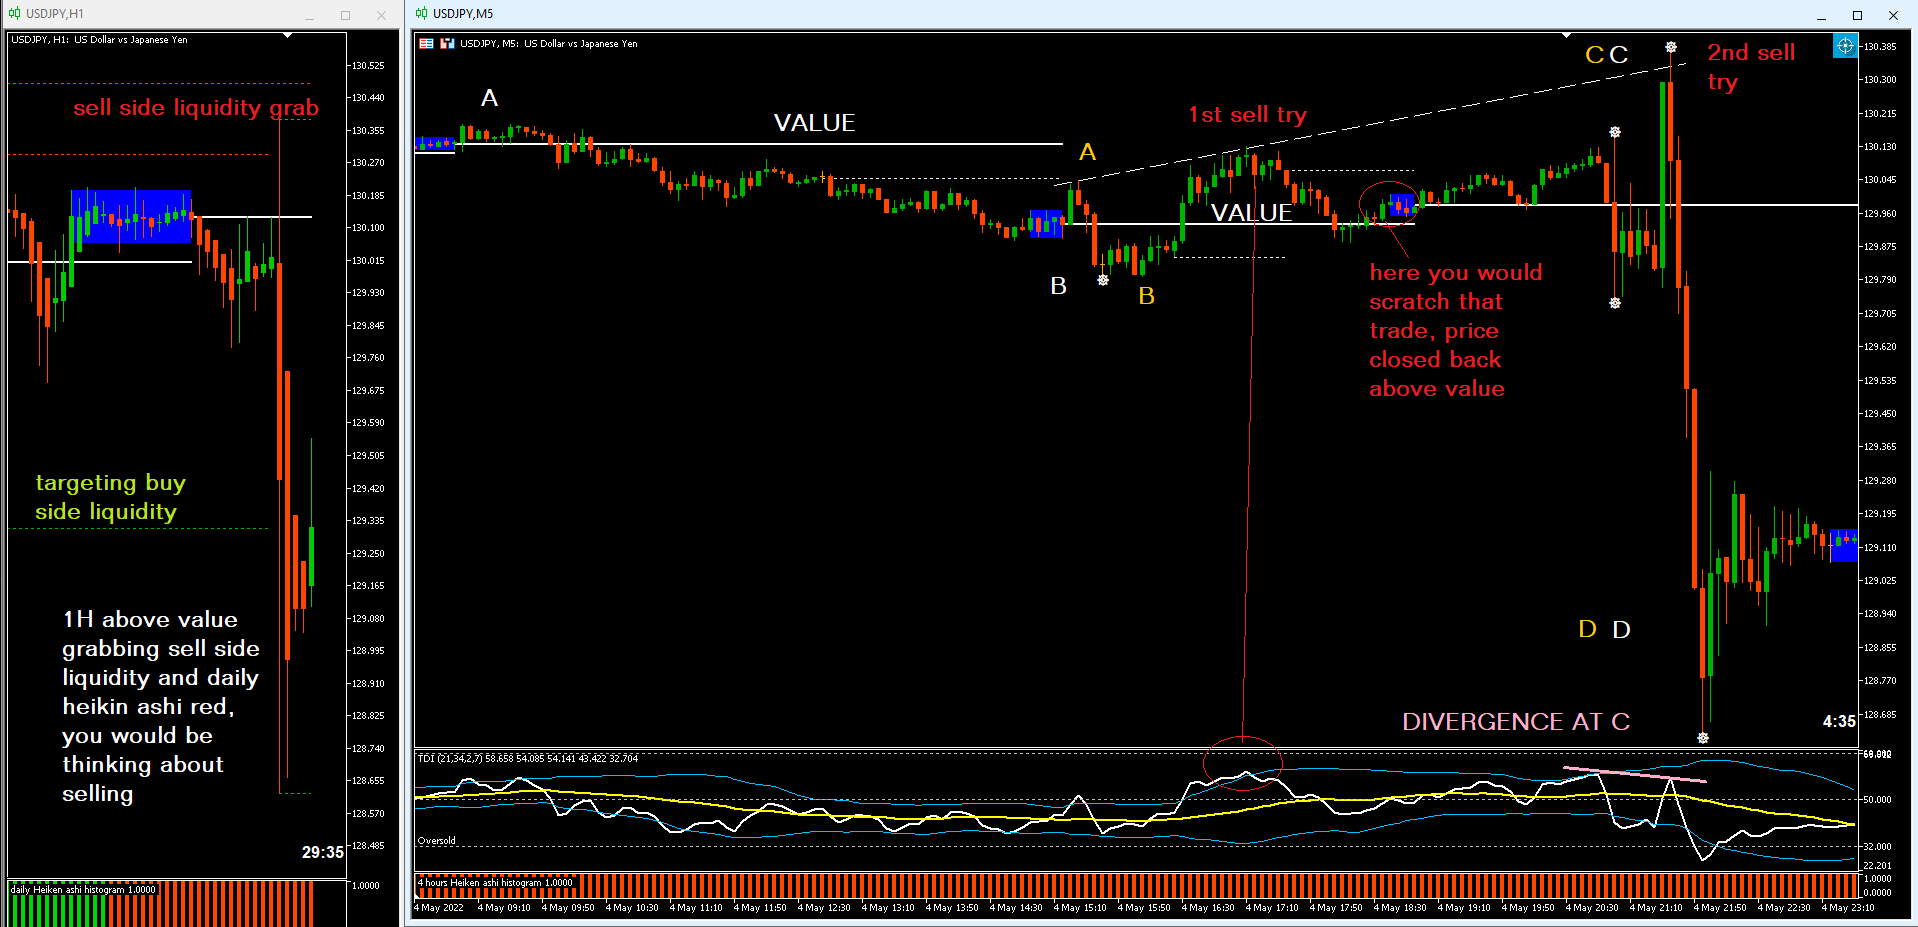The image size is (1918, 927).
Task: Click the 4:35 candle countdown timer
Action: click(1839, 721)
